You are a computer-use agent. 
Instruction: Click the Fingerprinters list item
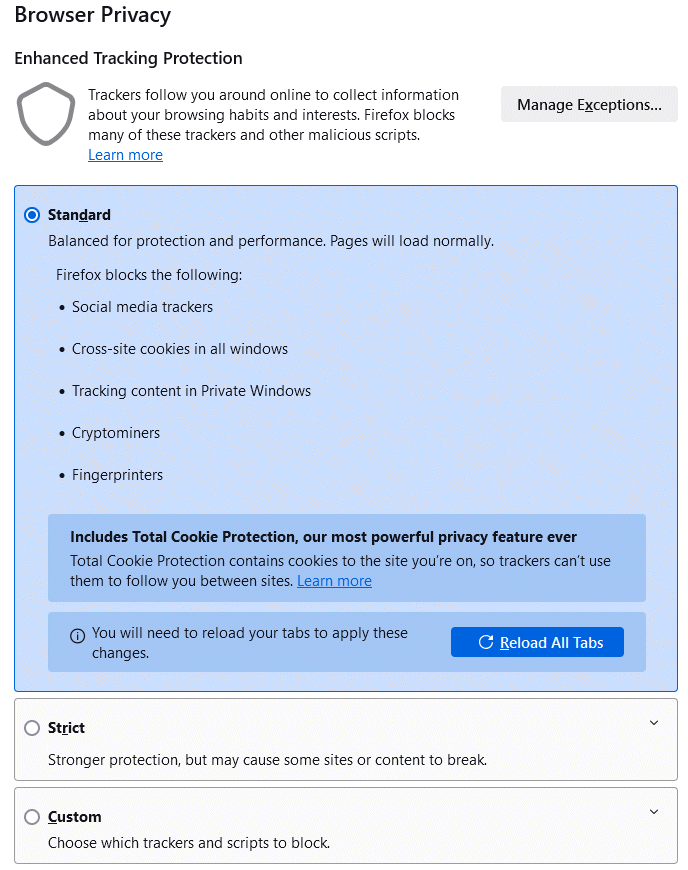(x=117, y=475)
